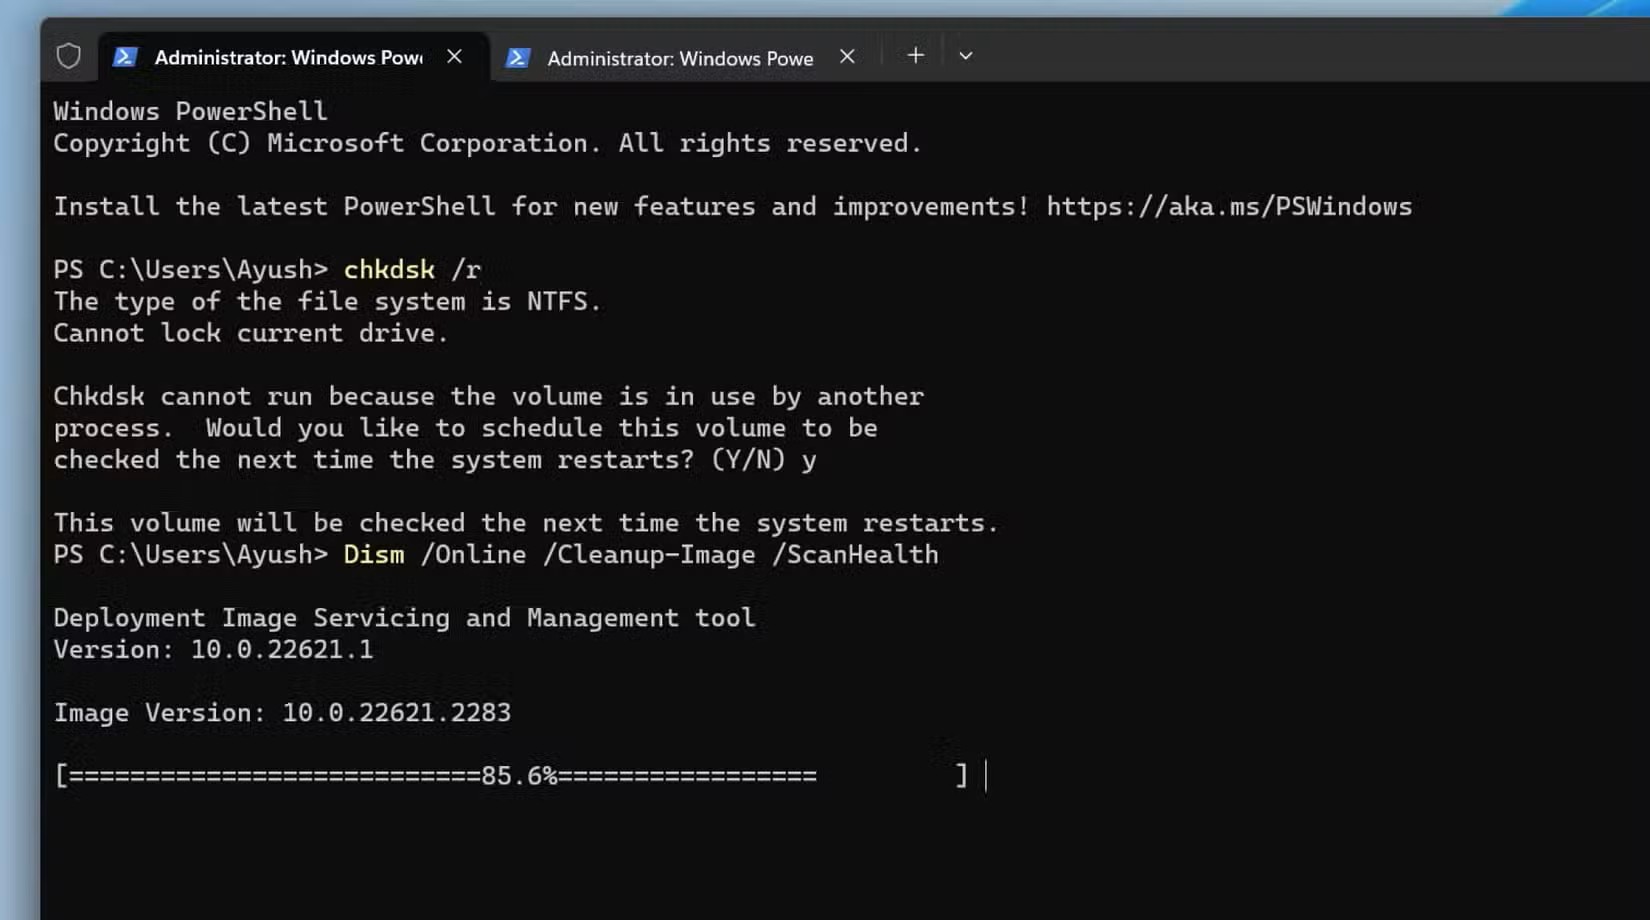1650x920 pixels.
Task: Click the desktop wallpaper in the top-right corner
Action: pos(1600,9)
